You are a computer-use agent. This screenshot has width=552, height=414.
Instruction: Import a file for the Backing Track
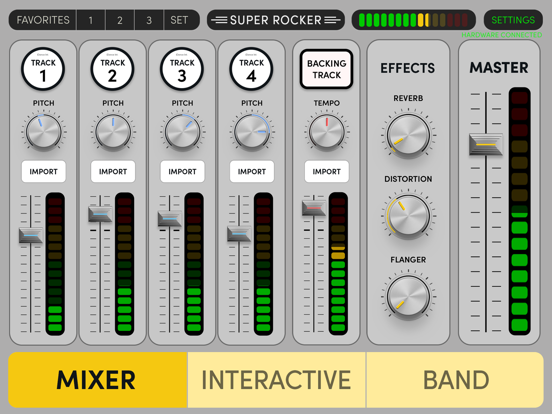327,171
